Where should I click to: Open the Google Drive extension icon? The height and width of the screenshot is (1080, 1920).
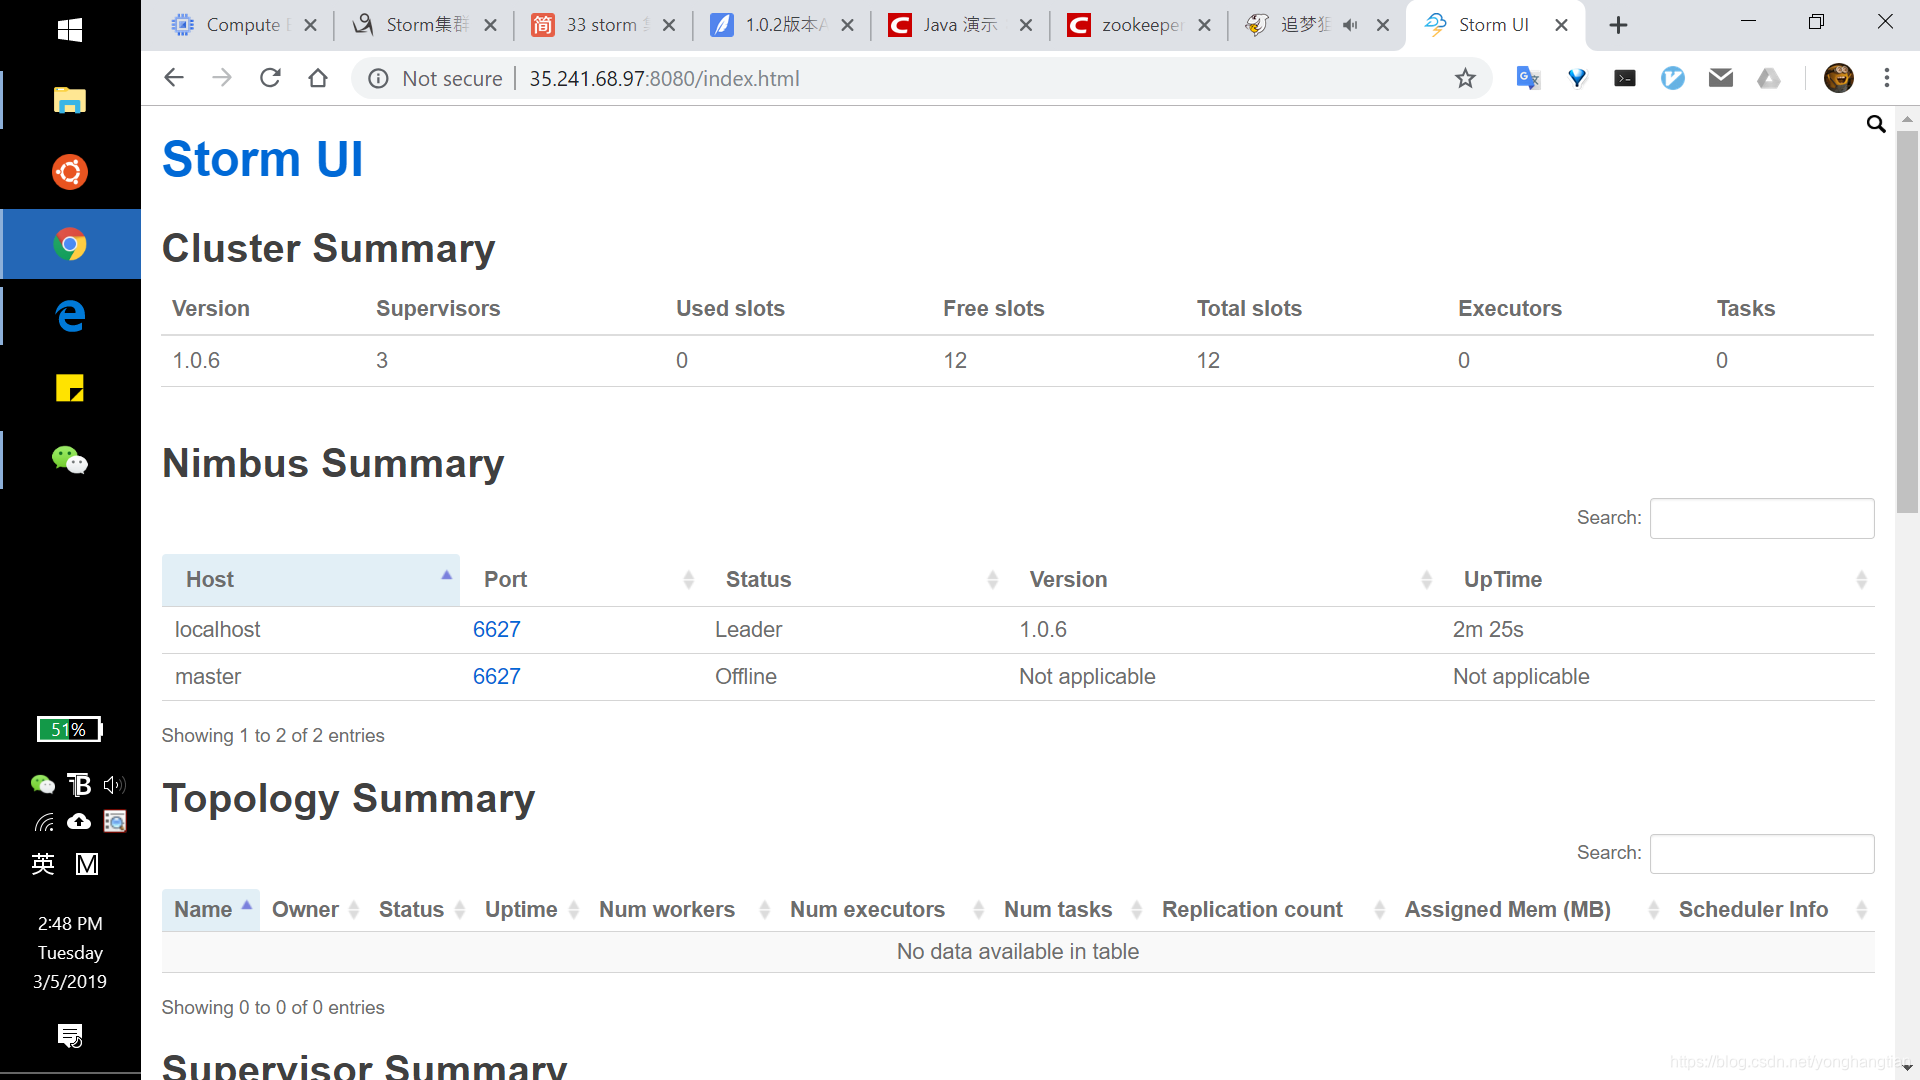(x=1769, y=78)
